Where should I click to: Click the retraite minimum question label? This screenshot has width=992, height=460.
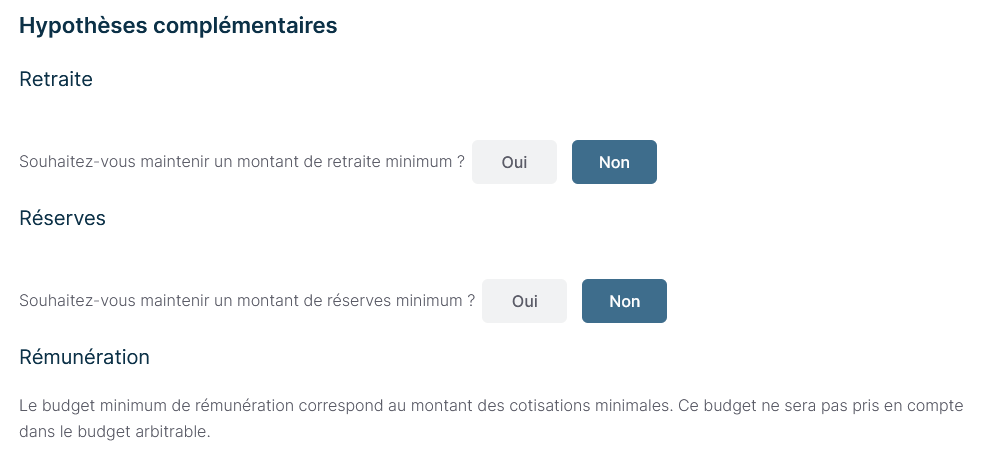point(242,162)
